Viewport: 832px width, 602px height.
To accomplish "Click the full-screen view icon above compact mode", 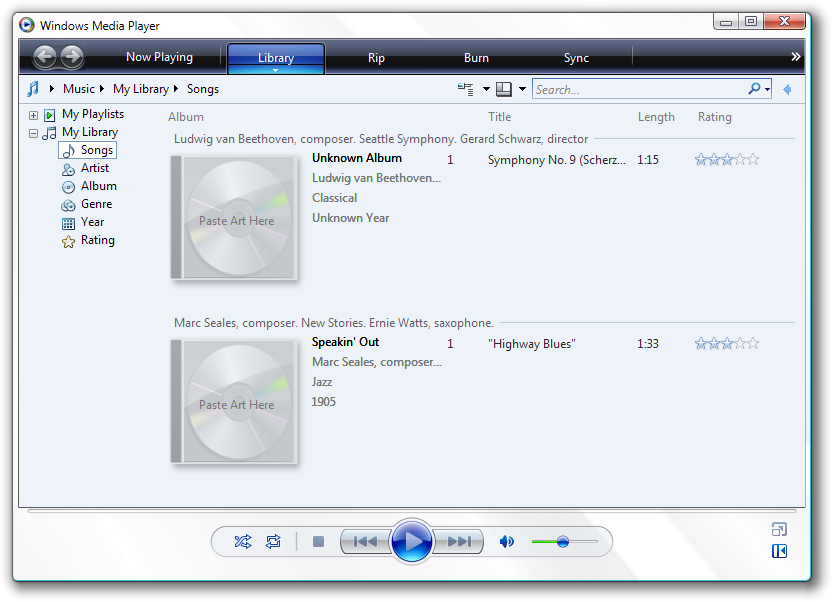I will (779, 529).
